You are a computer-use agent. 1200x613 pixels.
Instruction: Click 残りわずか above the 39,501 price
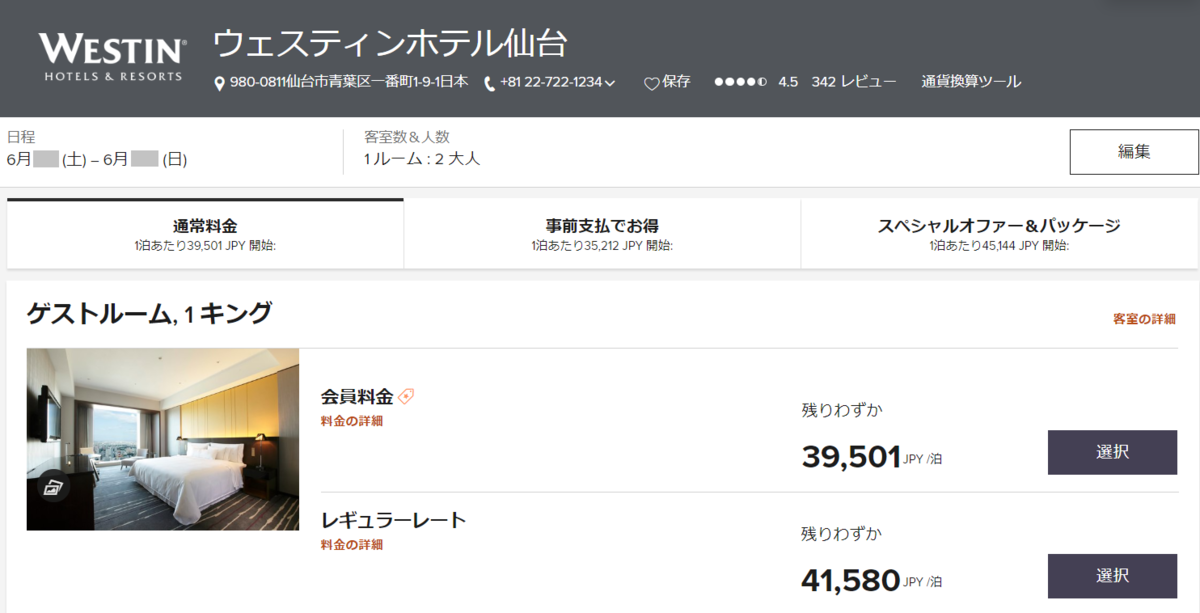pyautogui.click(x=842, y=410)
